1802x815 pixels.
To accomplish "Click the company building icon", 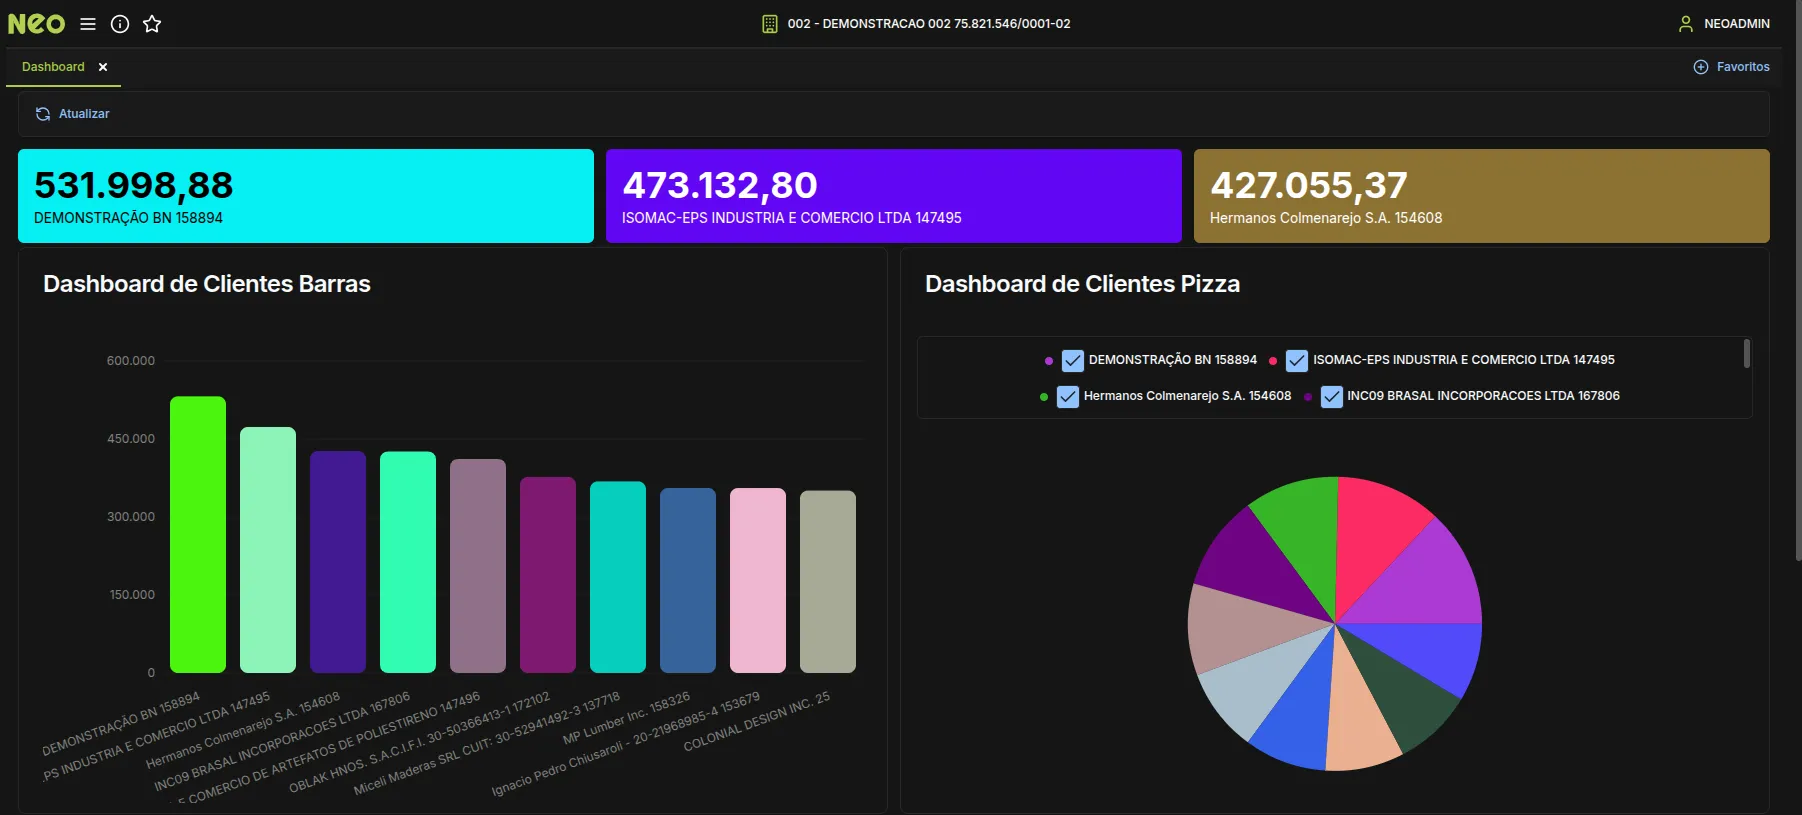I will pos(769,24).
